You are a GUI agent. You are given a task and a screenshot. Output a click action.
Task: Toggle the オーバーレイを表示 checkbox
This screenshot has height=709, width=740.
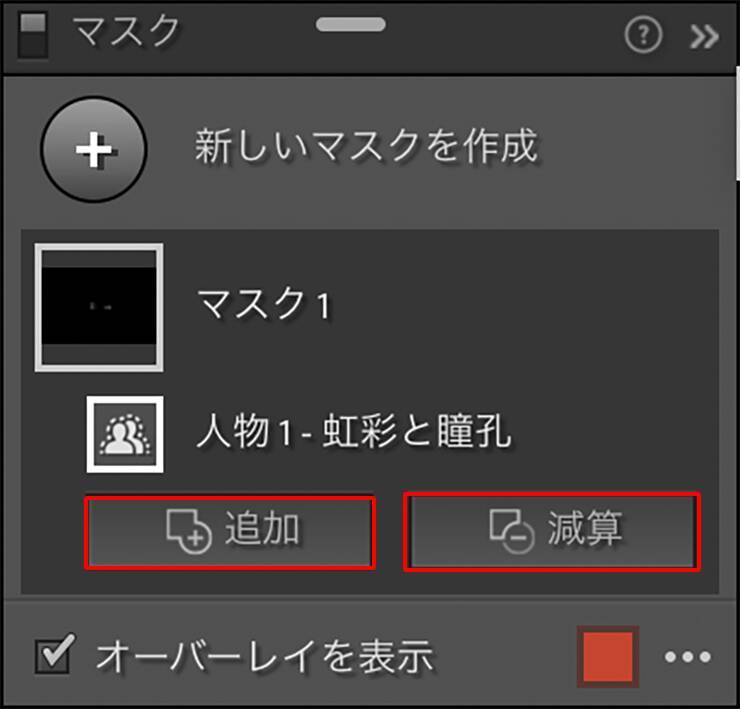coord(55,653)
